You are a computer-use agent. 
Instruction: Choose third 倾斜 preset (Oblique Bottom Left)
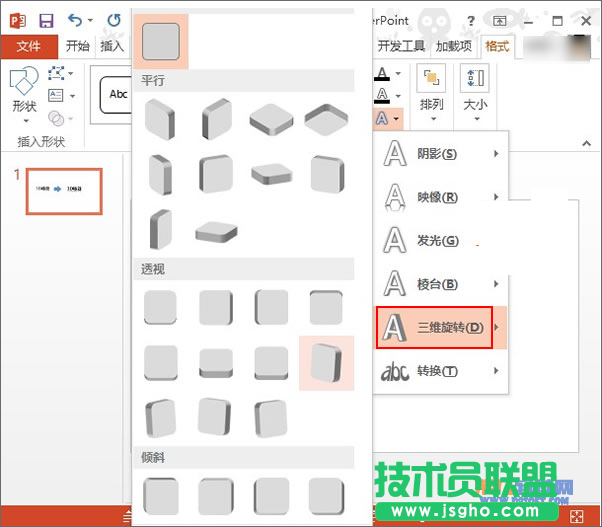(271, 496)
